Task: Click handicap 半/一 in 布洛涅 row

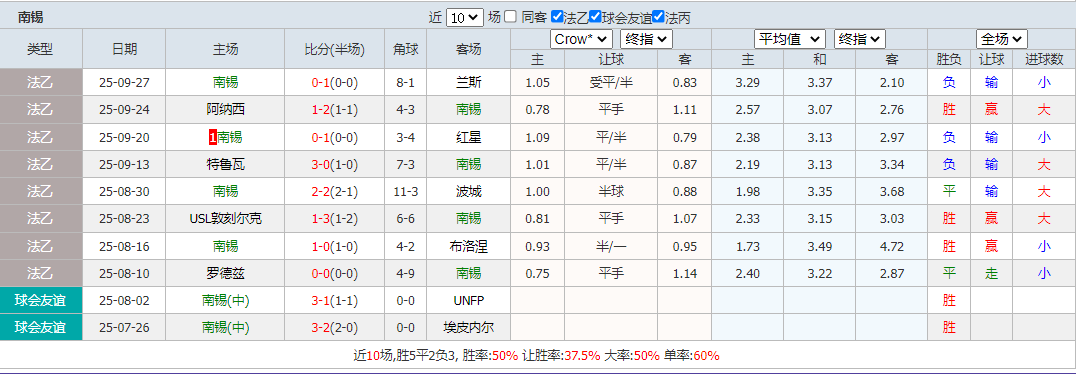Action: tap(611, 246)
